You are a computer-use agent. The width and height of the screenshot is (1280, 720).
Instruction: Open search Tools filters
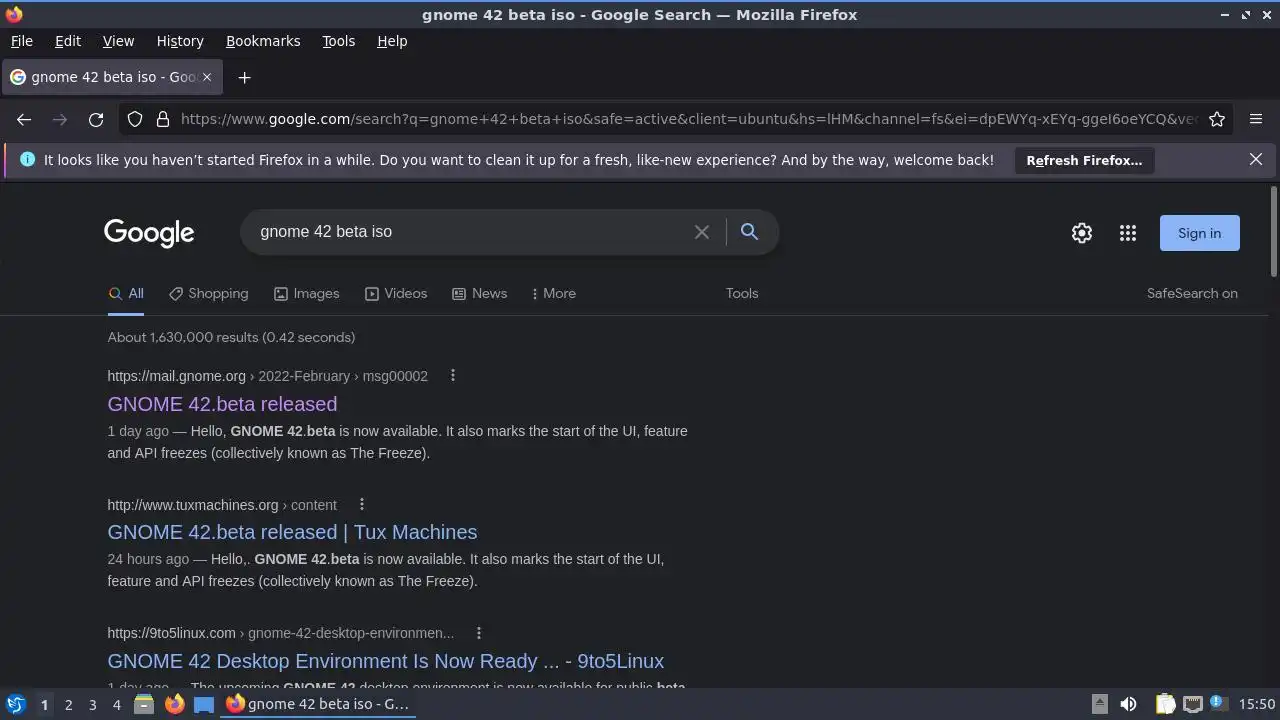pos(742,293)
